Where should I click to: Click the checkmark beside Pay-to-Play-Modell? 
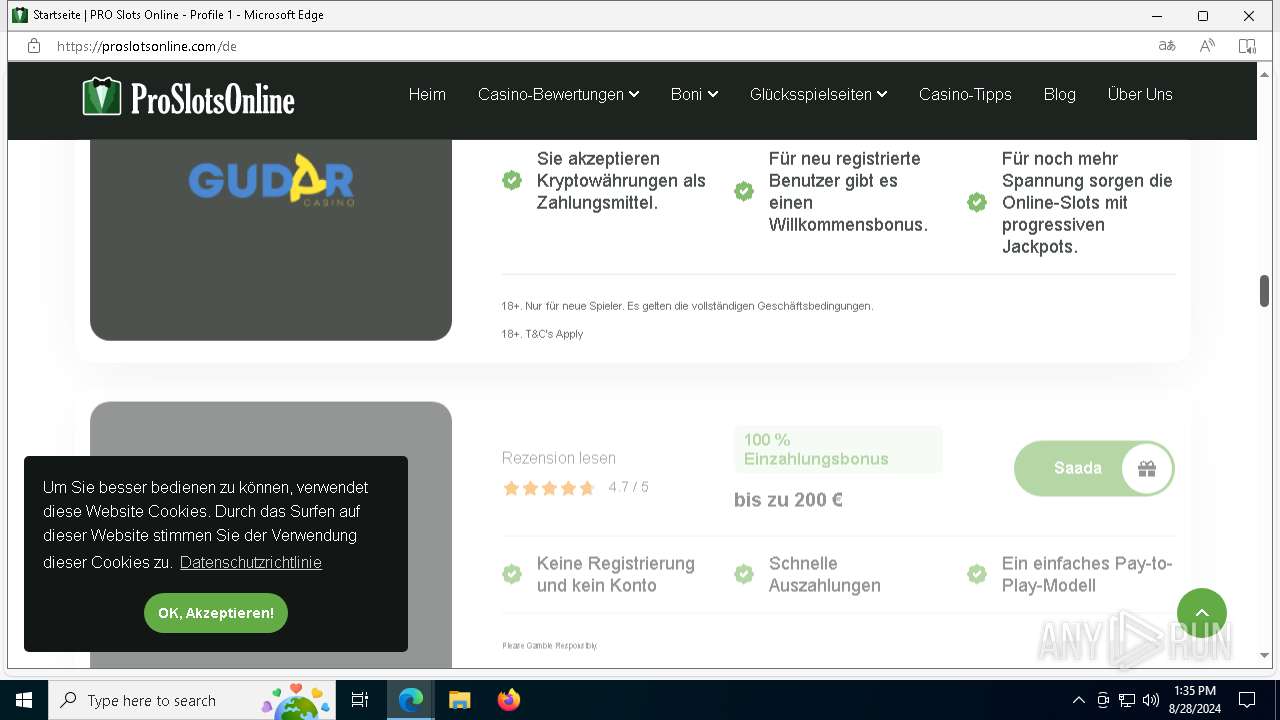977,574
